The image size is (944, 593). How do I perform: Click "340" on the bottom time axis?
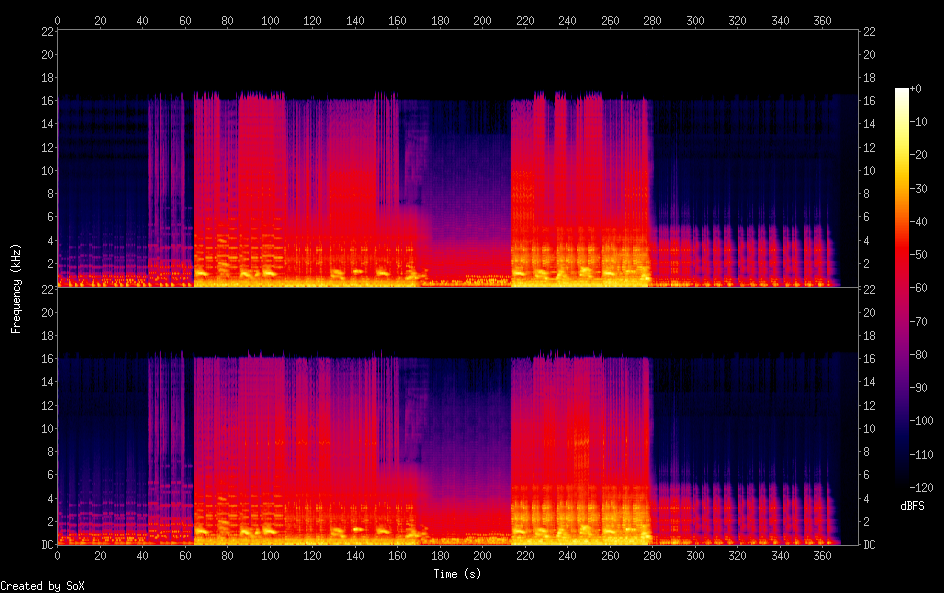[780, 556]
